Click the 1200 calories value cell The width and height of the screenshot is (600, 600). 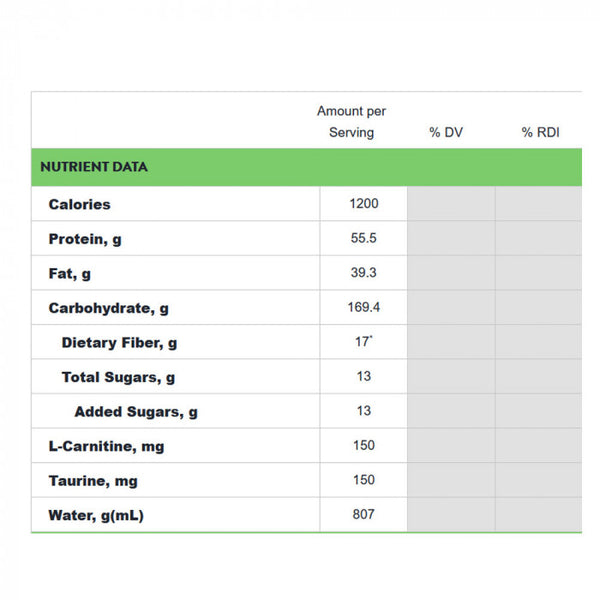click(x=363, y=204)
